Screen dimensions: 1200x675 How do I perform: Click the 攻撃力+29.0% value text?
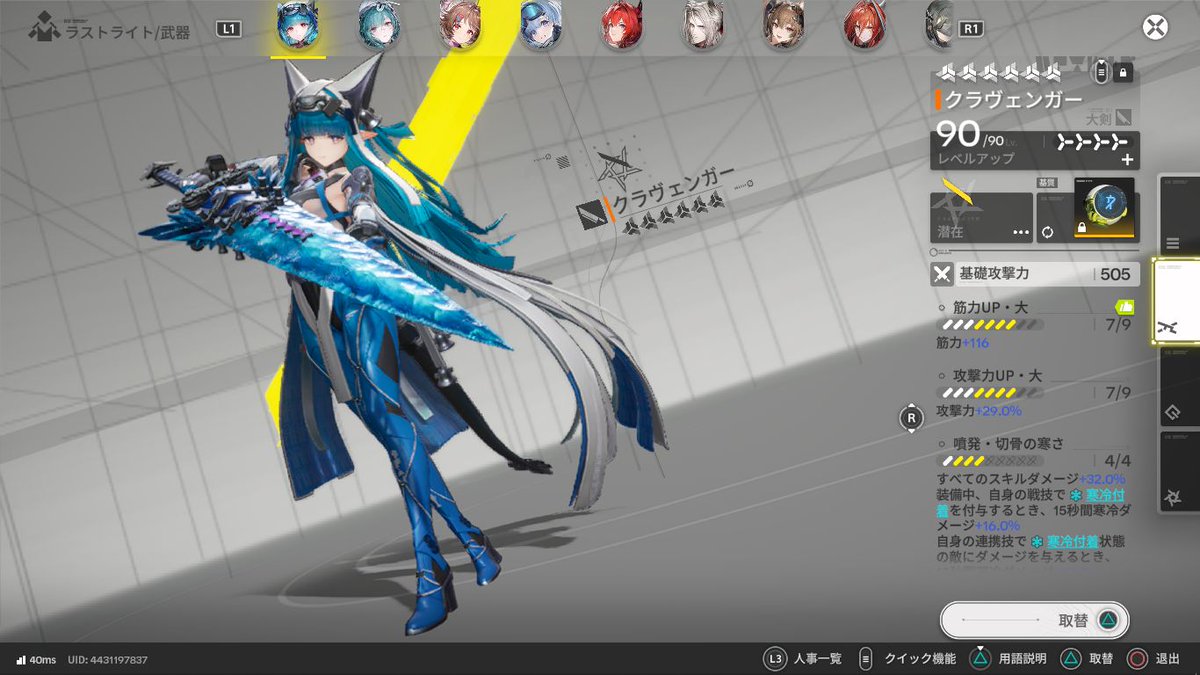[x=978, y=410]
